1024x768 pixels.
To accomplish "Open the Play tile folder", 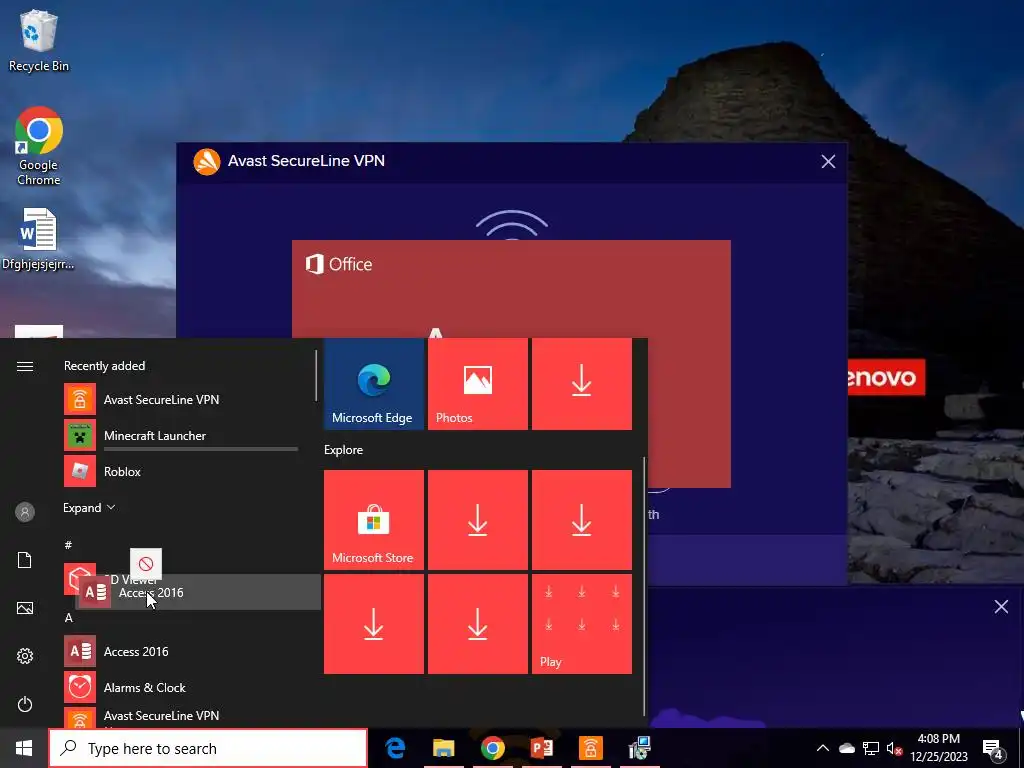I will tap(582, 624).
